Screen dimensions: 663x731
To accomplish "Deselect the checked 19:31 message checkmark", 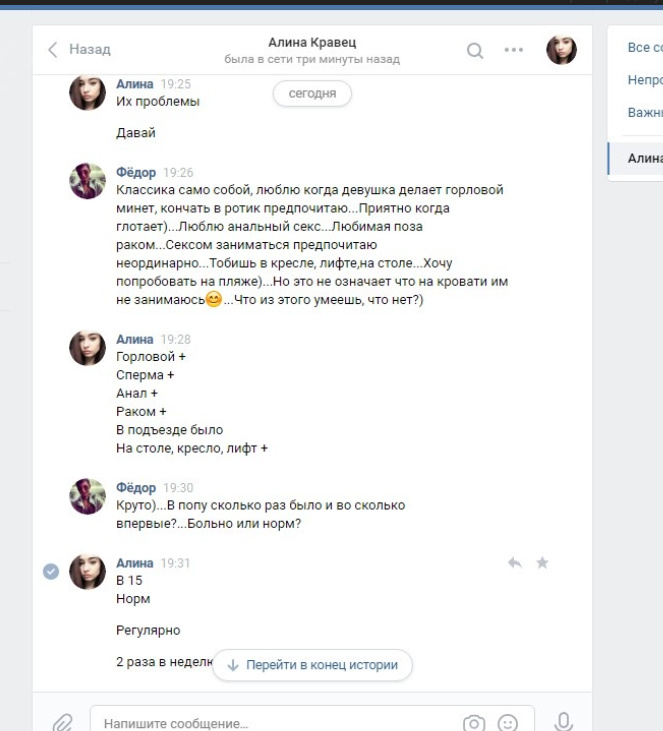I will [51, 571].
